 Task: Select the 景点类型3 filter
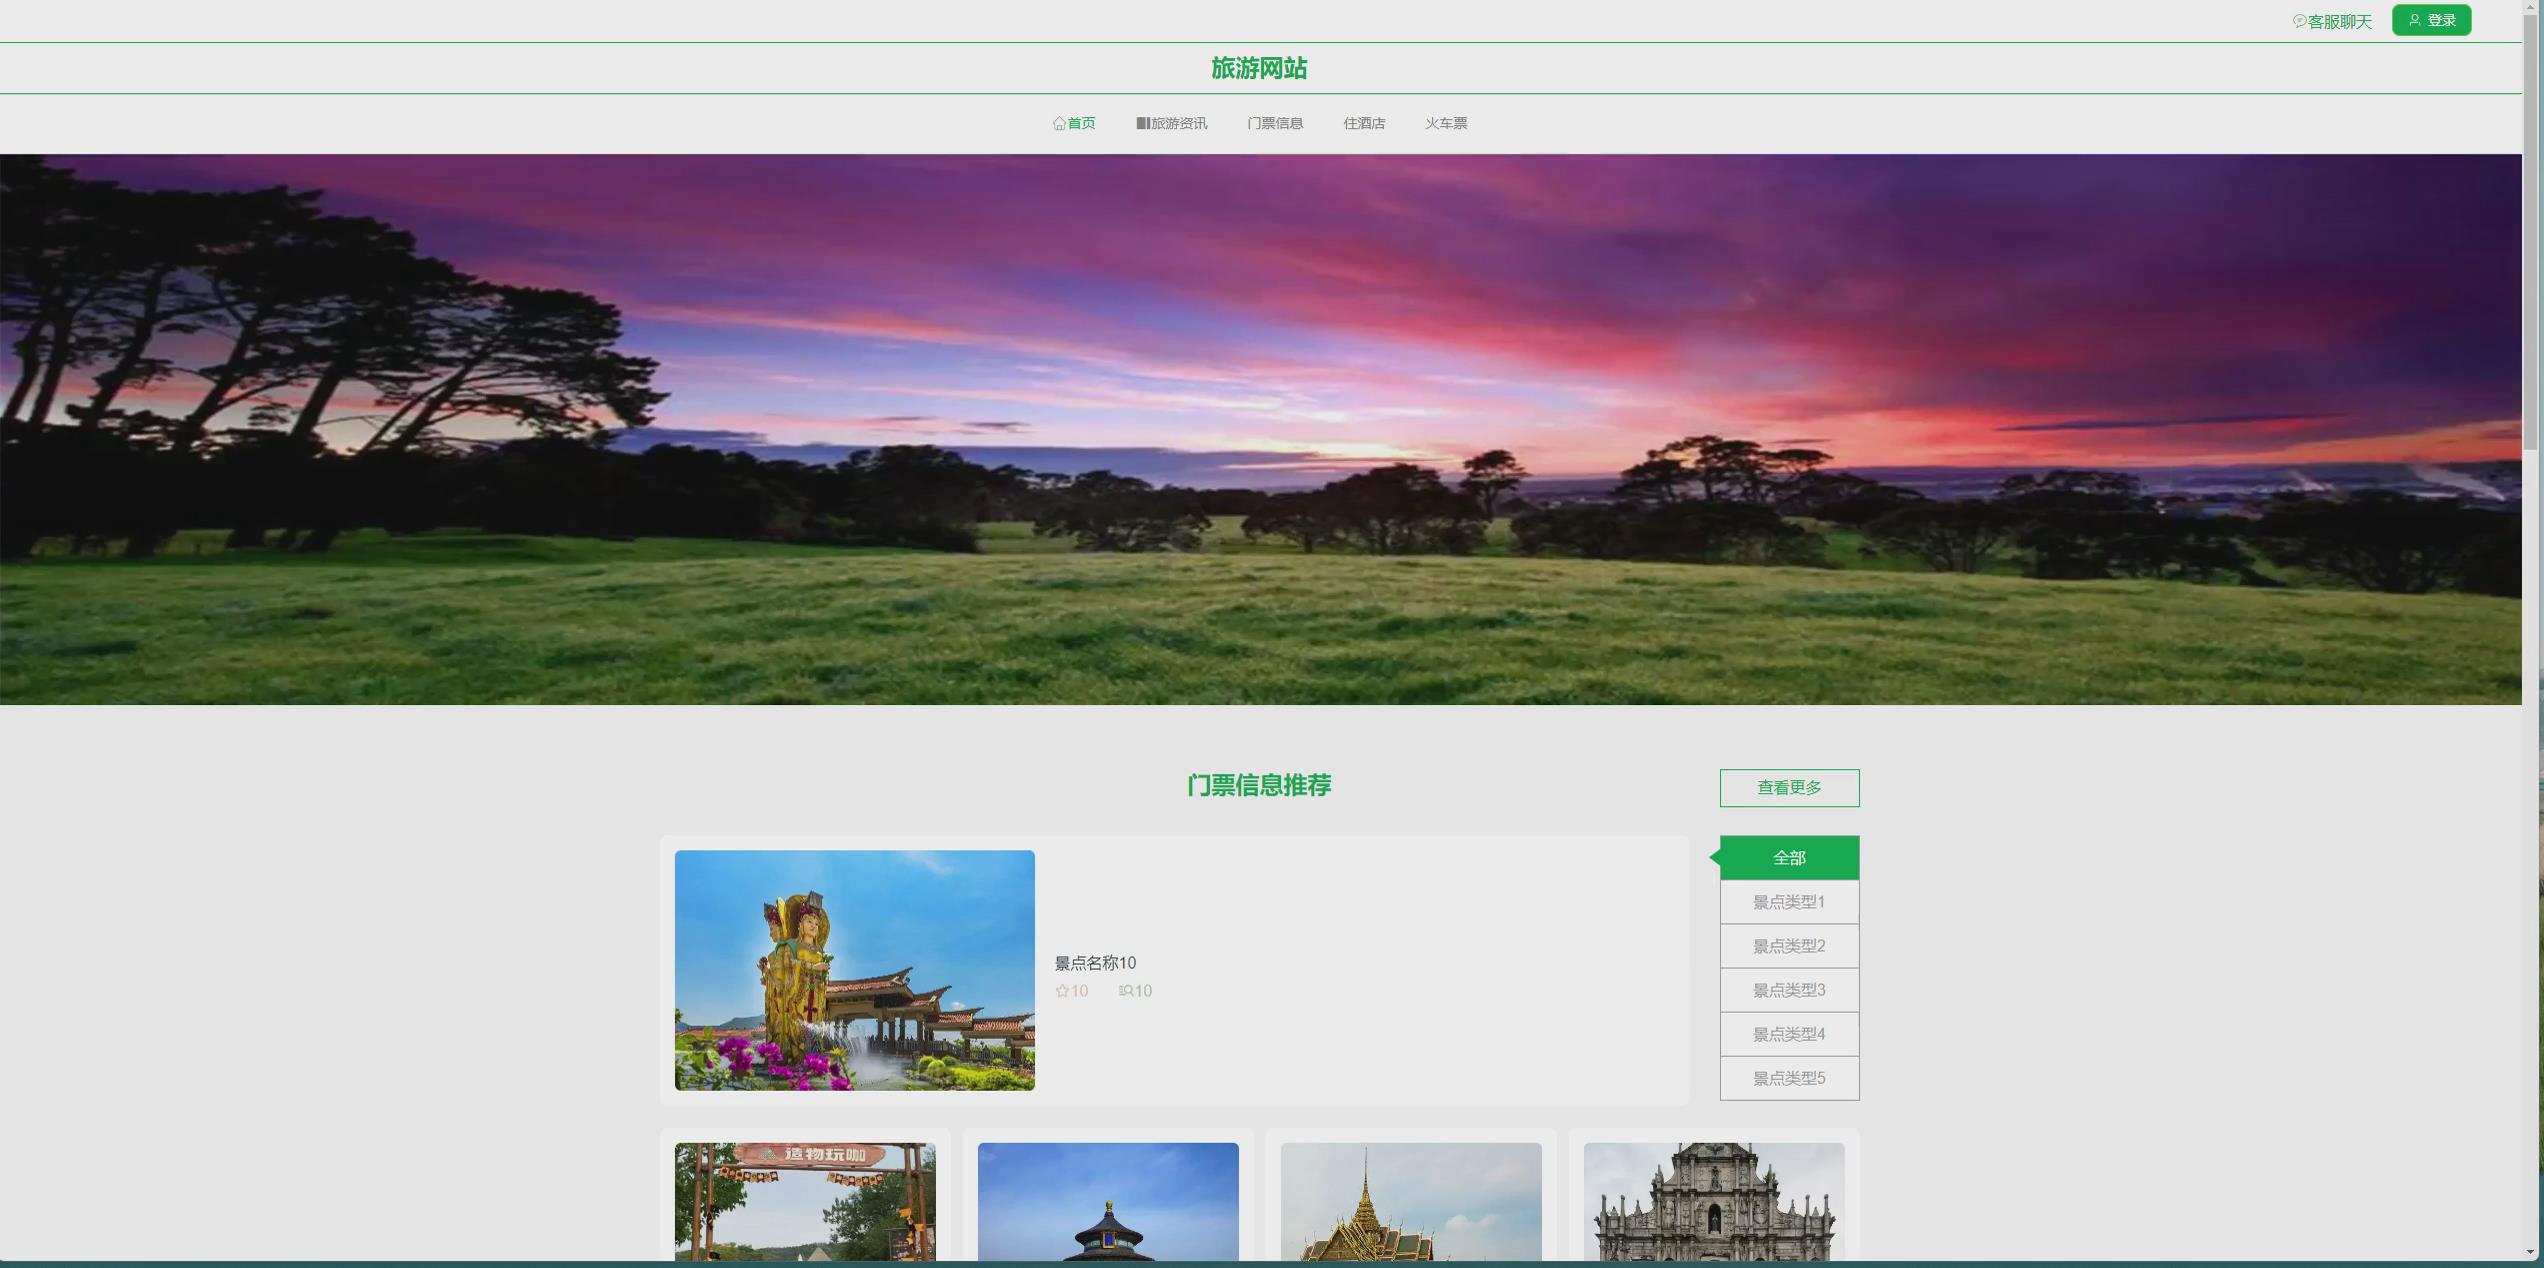tap(1788, 989)
